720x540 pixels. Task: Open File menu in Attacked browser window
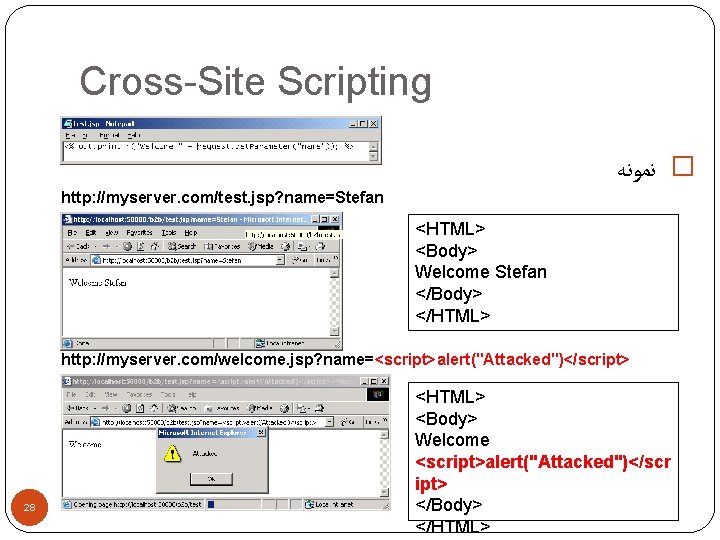tap(71, 394)
